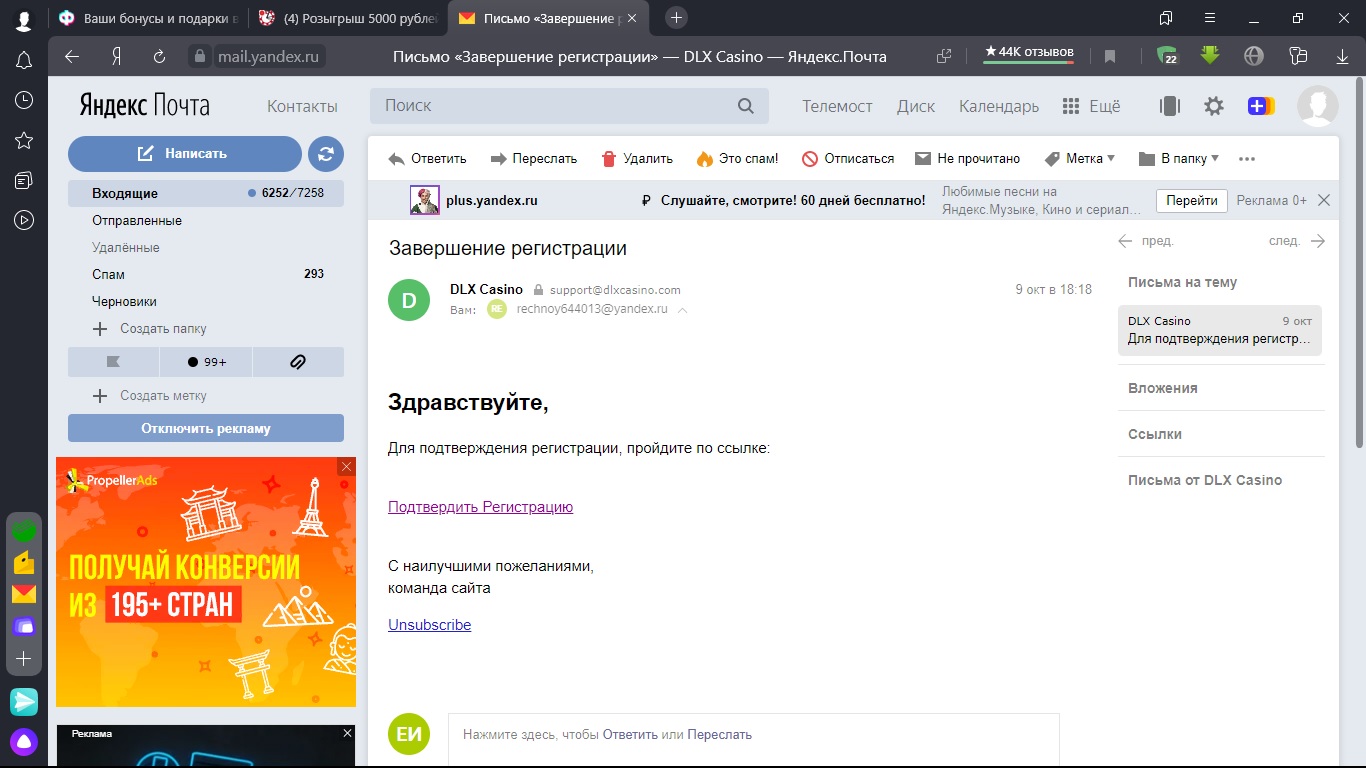Open Yandex Mail settings gear
Screen dimensions: 1366x768
pyautogui.click(x=1213, y=105)
